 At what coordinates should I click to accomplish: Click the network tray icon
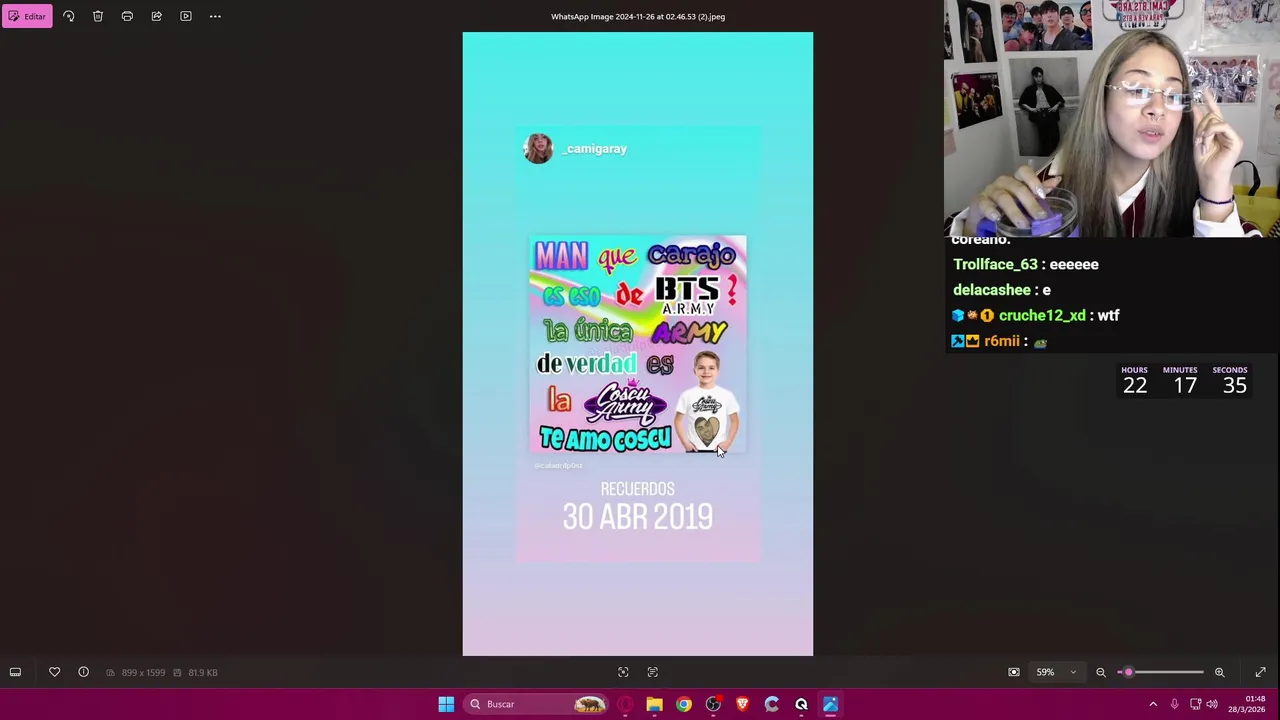click(1195, 704)
